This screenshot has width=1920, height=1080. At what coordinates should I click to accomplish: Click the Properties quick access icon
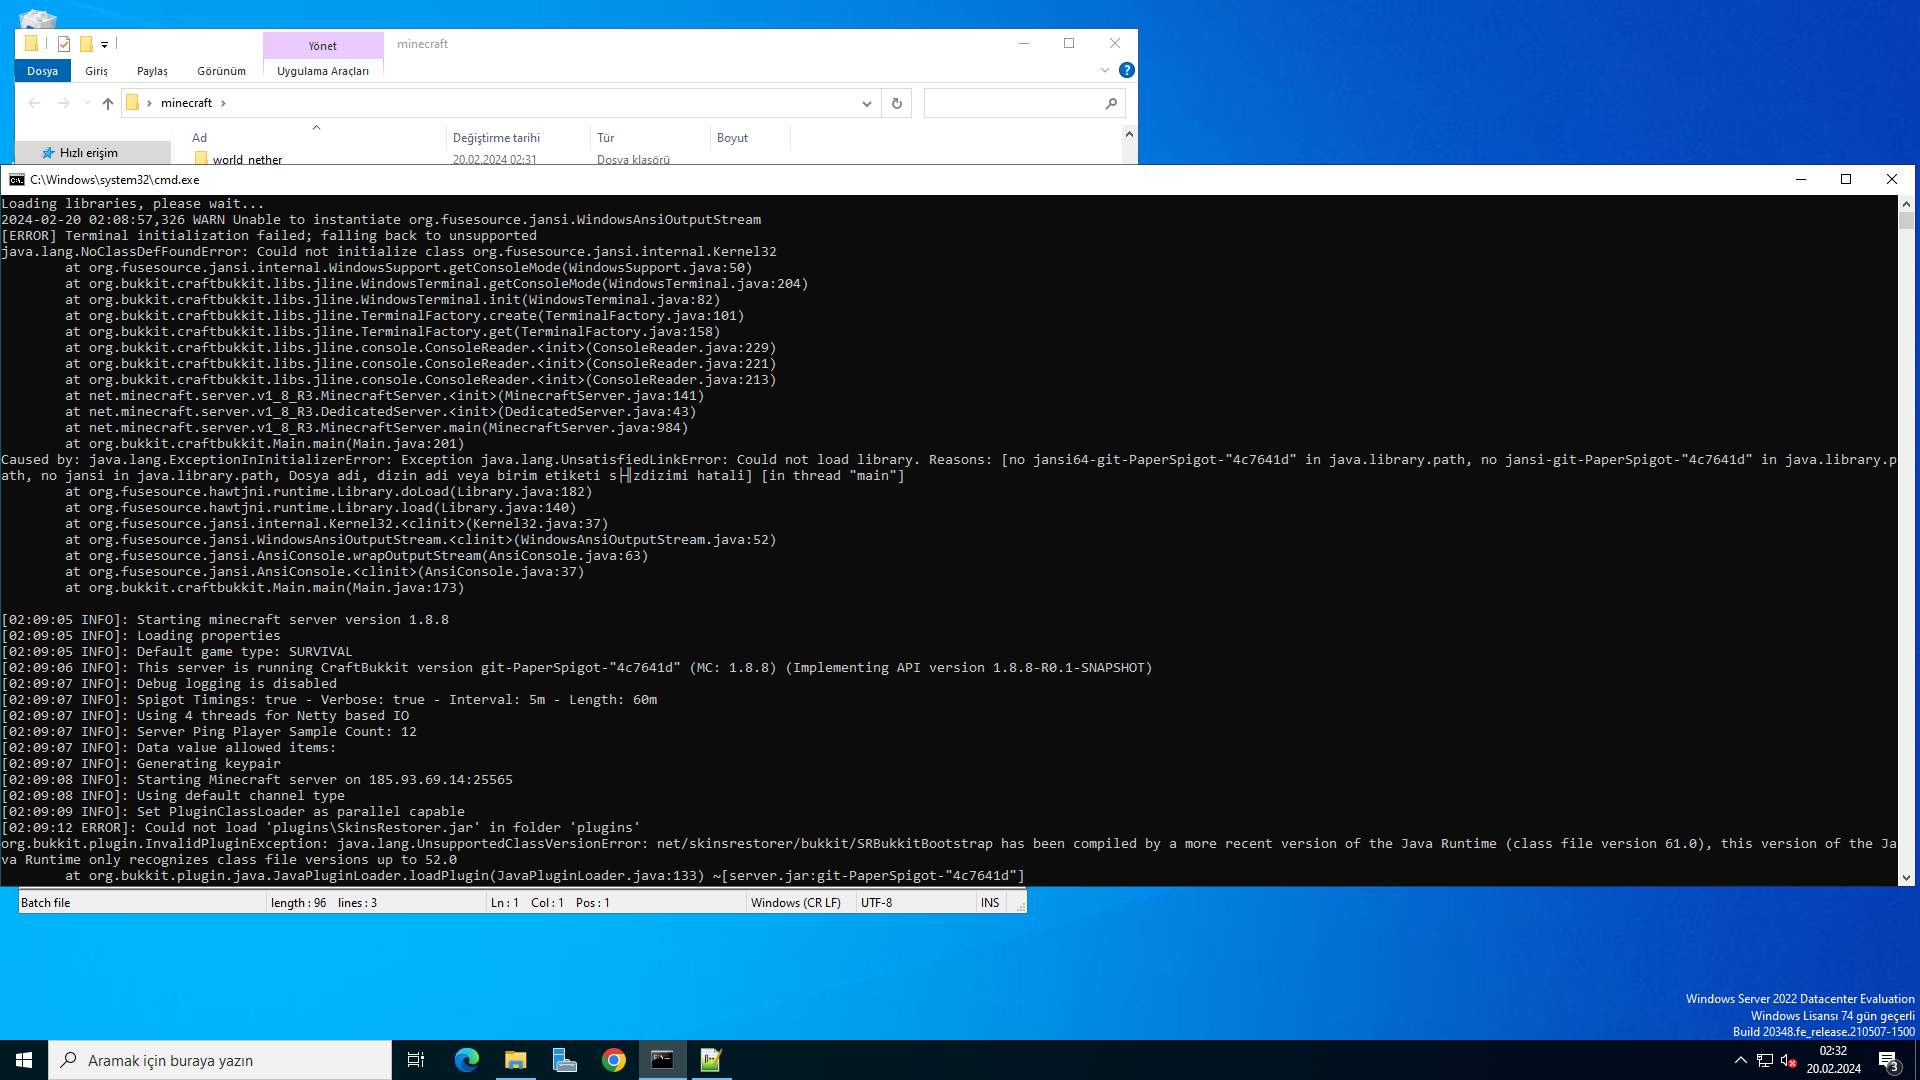[x=64, y=44]
